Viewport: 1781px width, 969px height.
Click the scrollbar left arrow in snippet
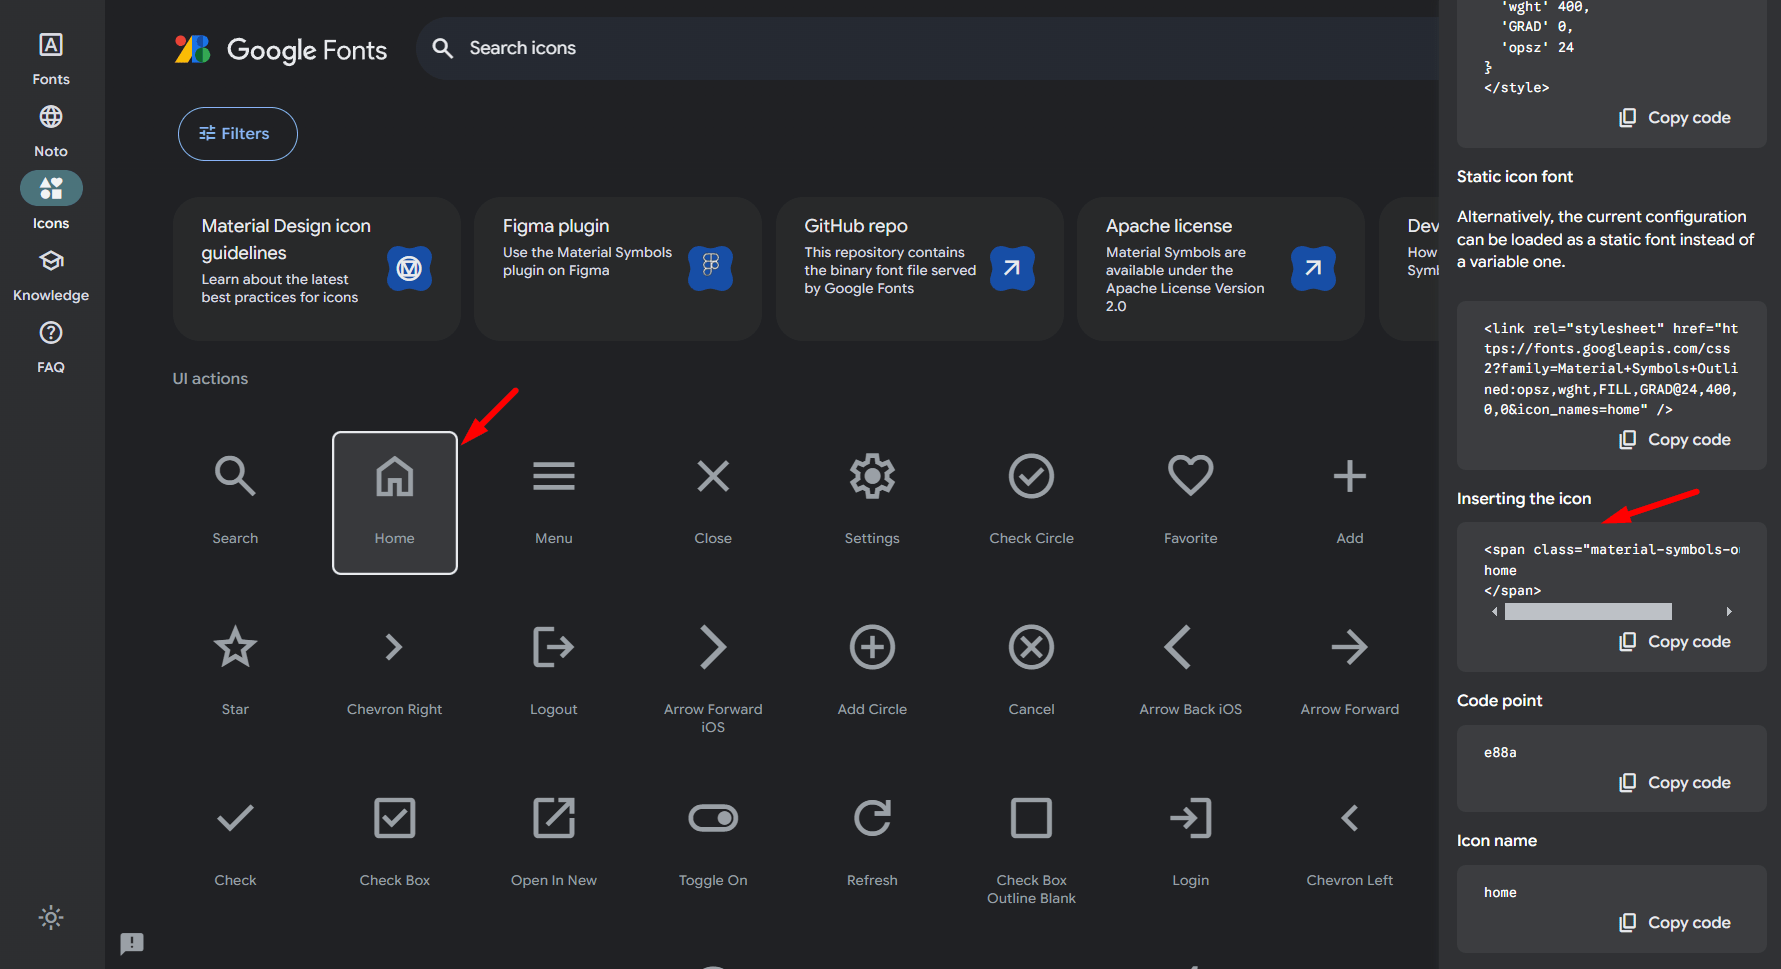point(1495,611)
